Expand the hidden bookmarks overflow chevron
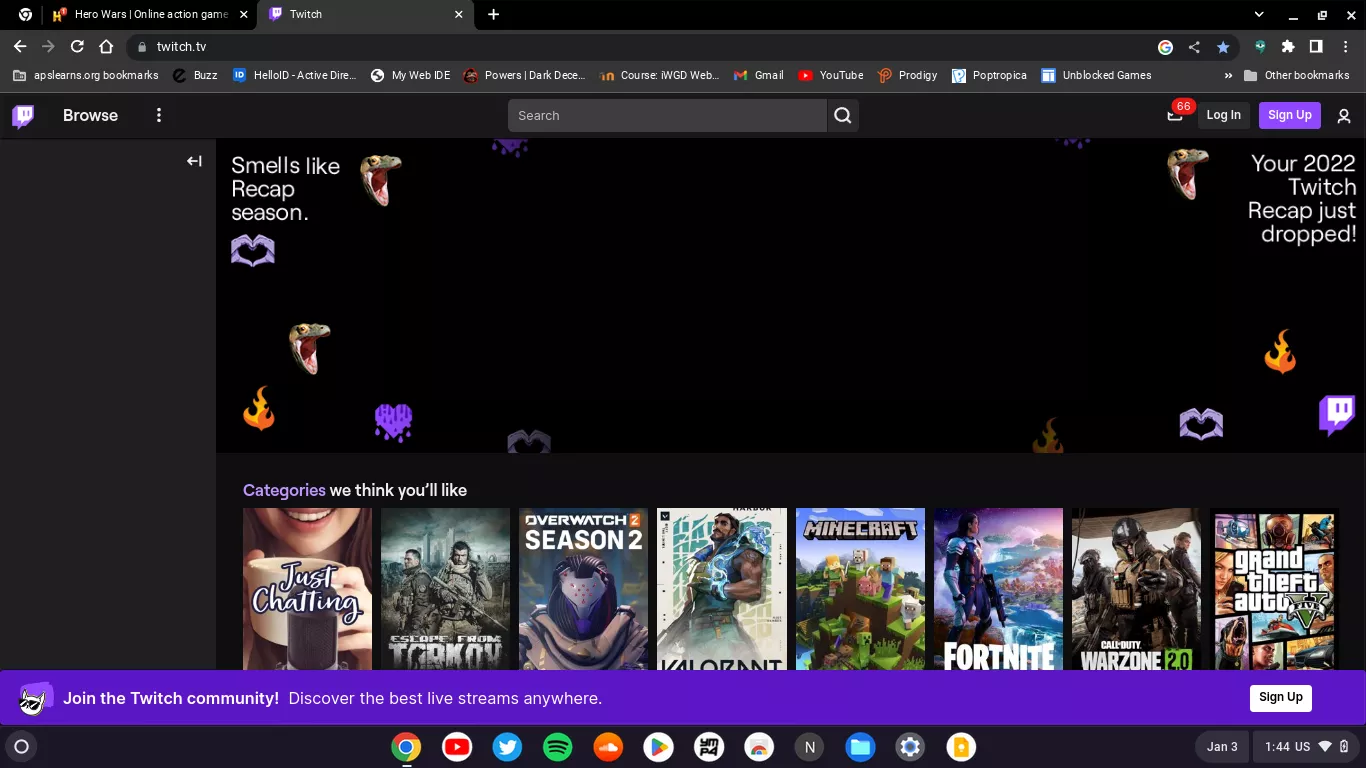This screenshot has width=1366, height=768. point(1228,75)
